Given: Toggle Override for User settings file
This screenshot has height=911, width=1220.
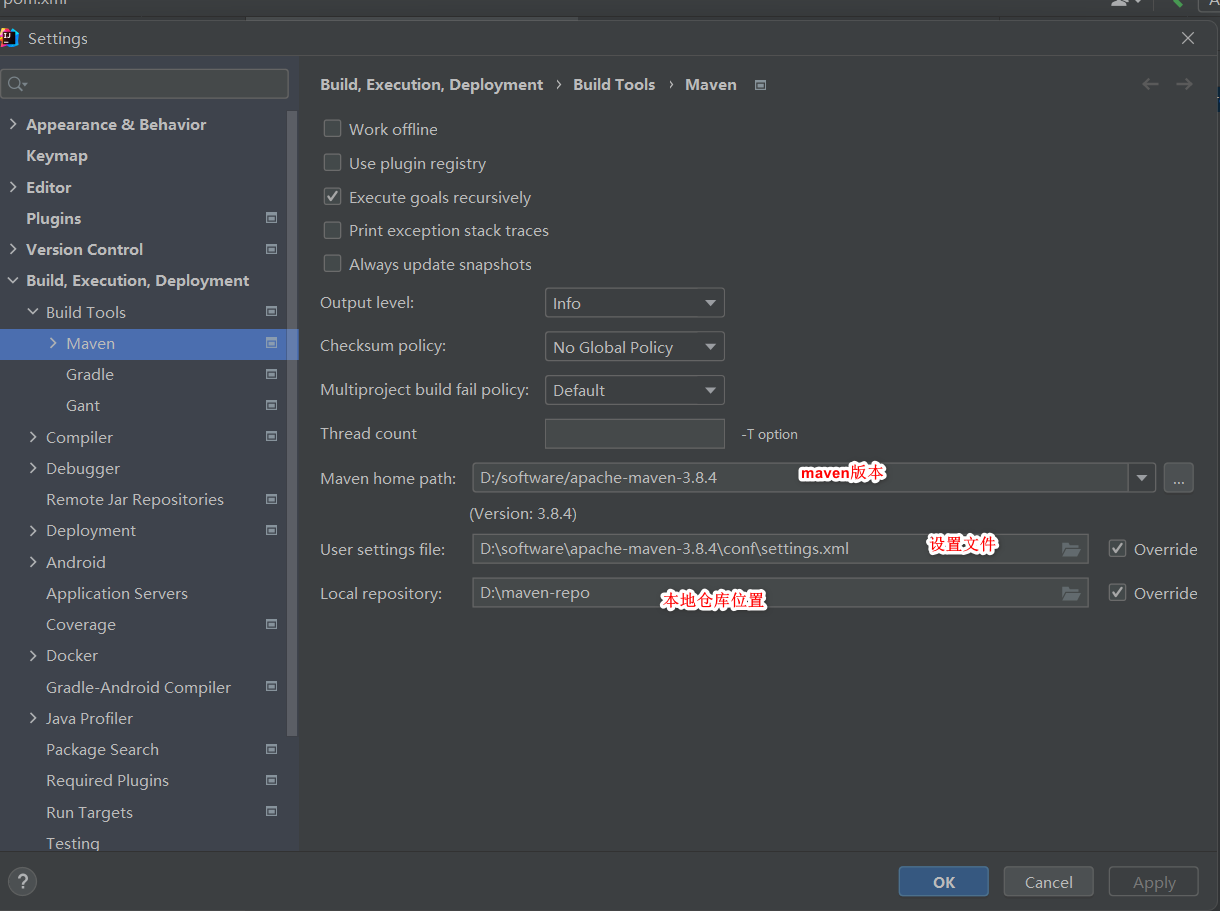Looking at the screenshot, I should click(1118, 548).
